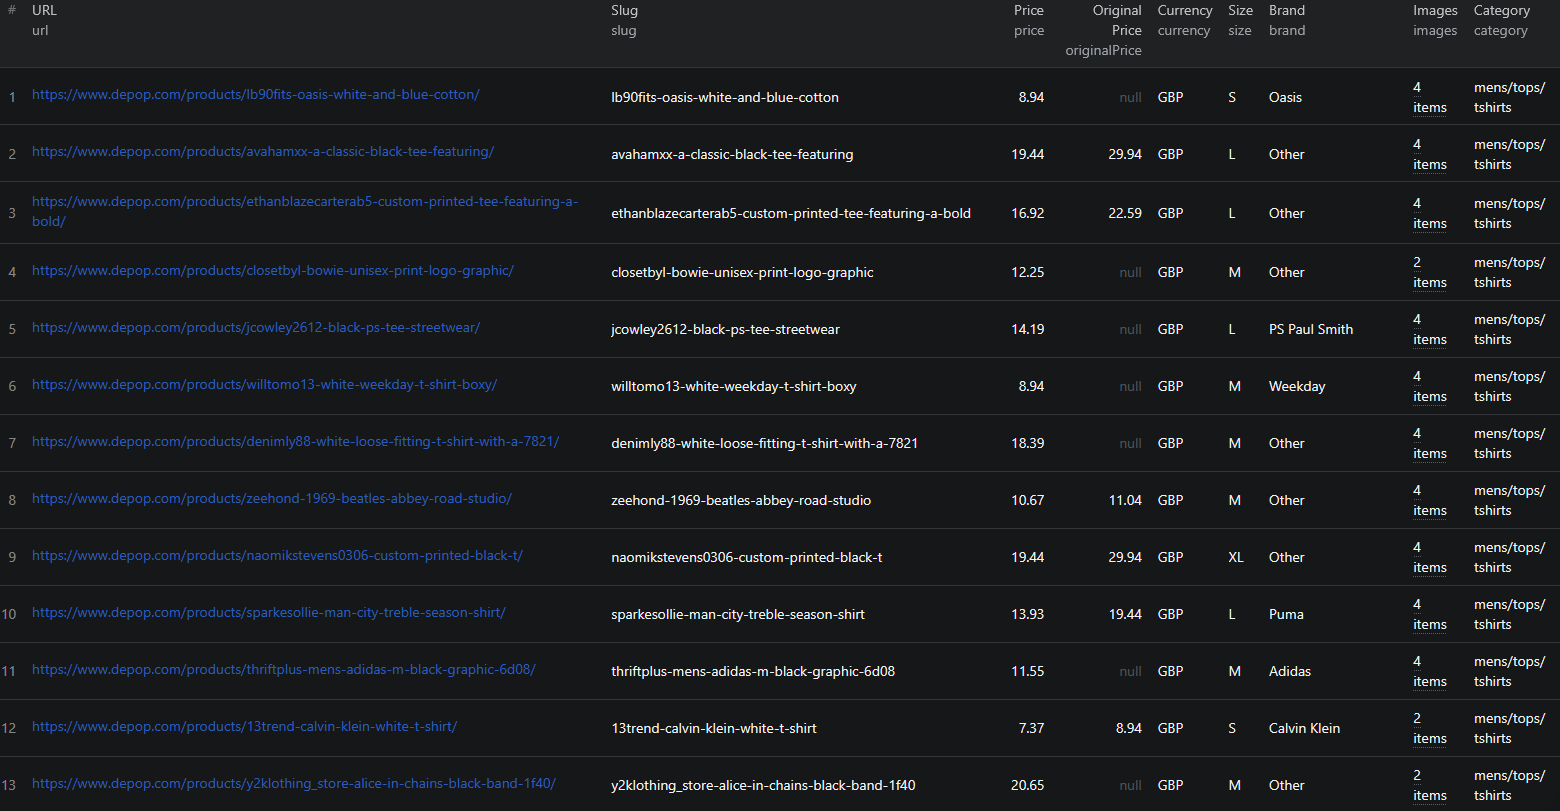
Task: Click the Slug column header
Action: click(x=624, y=11)
